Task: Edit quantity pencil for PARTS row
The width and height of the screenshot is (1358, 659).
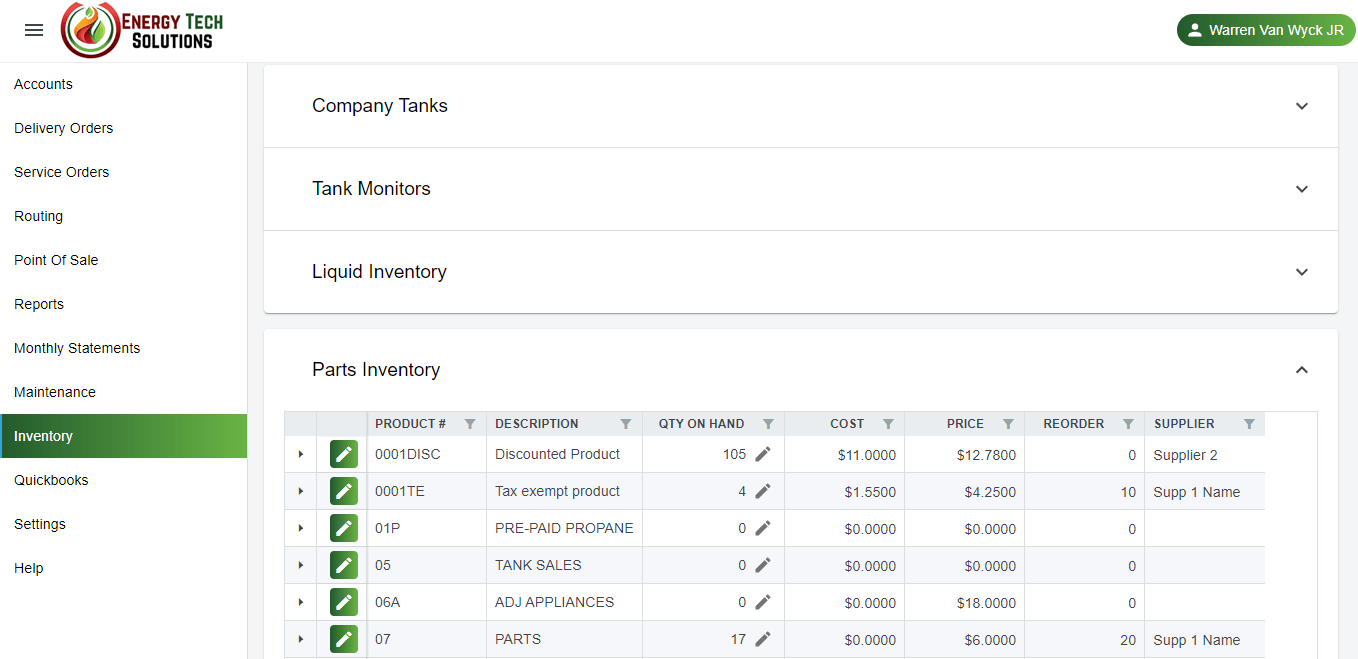Action: click(x=763, y=640)
